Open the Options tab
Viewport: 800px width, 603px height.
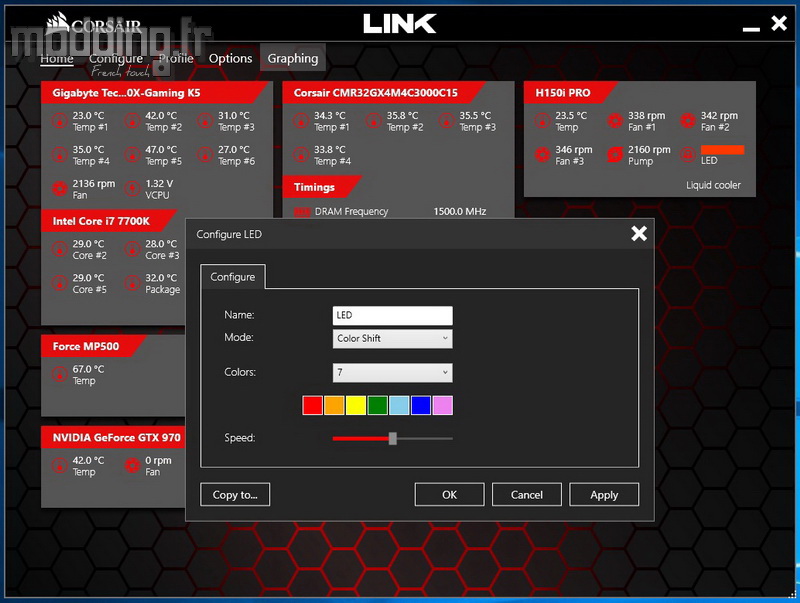[230, 59]
